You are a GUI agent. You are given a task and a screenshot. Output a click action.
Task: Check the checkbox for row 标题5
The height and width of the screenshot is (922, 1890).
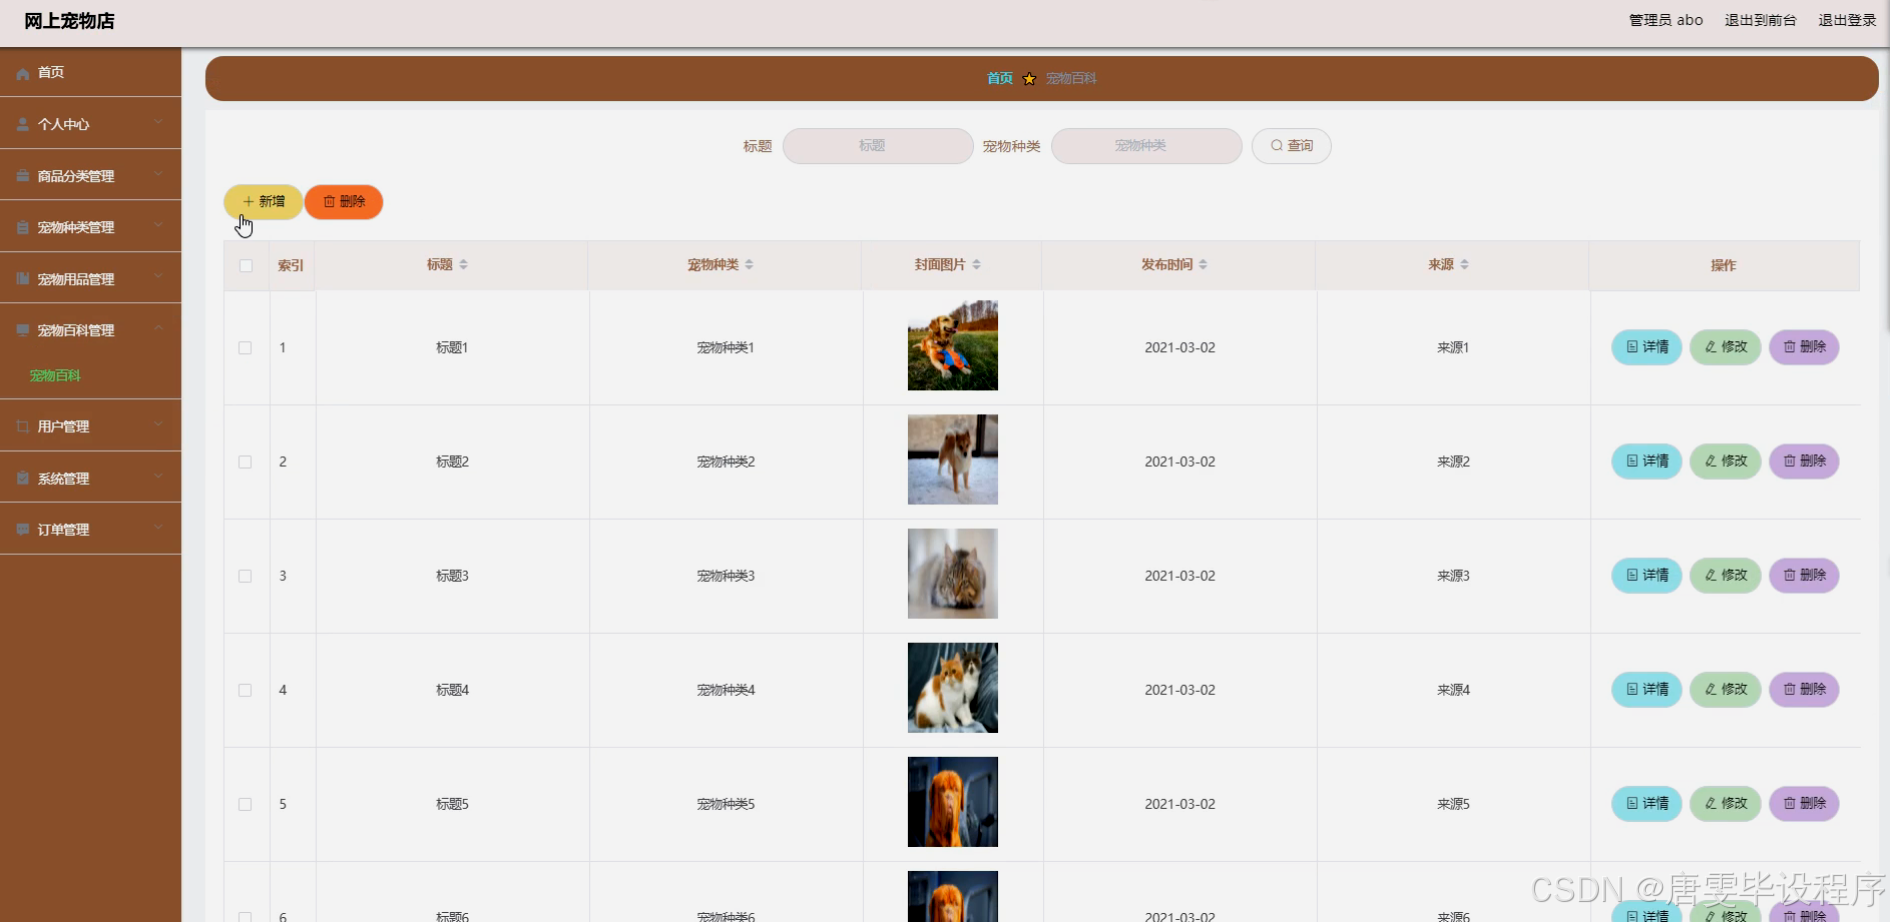[x=245, y=804]
